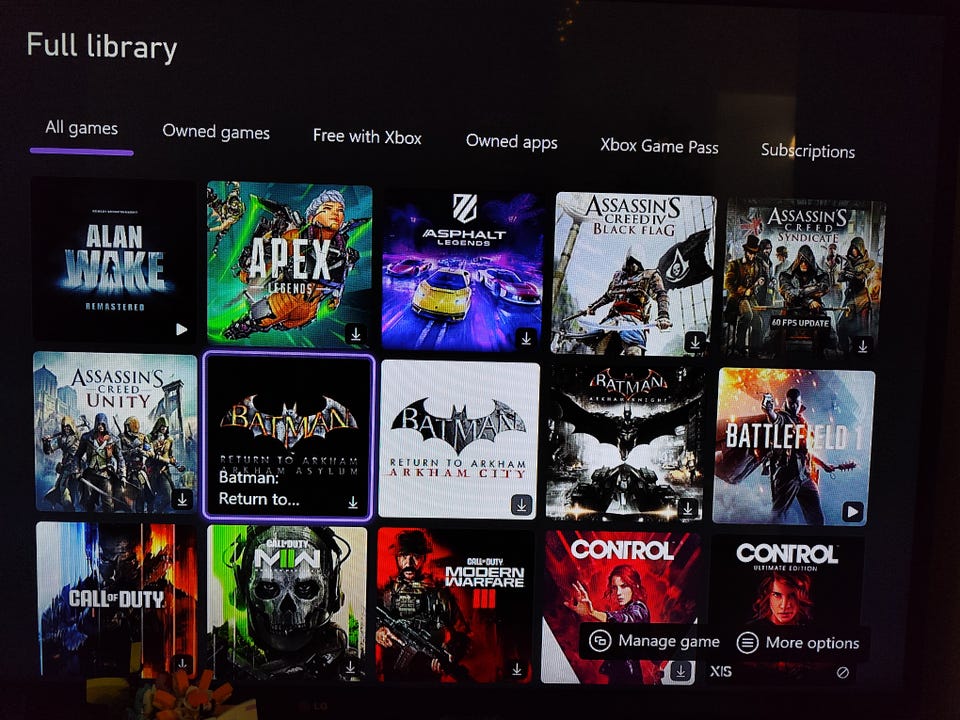Image resolution: width=960 pixels, height=720 pixels.
Task: Click the play icon on Battlefield 1 tile
Action: pyautogui.click(x=853, y=511)
